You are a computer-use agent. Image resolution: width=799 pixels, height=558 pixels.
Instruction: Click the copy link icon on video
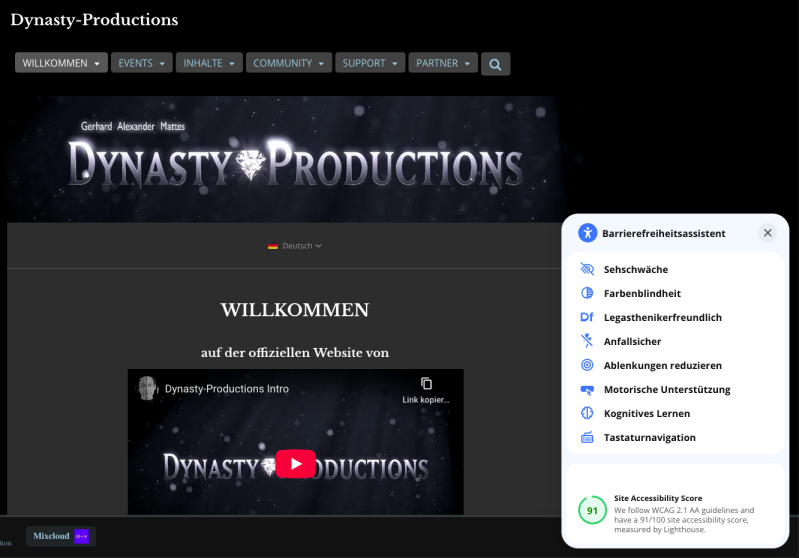tap(426, 383)
